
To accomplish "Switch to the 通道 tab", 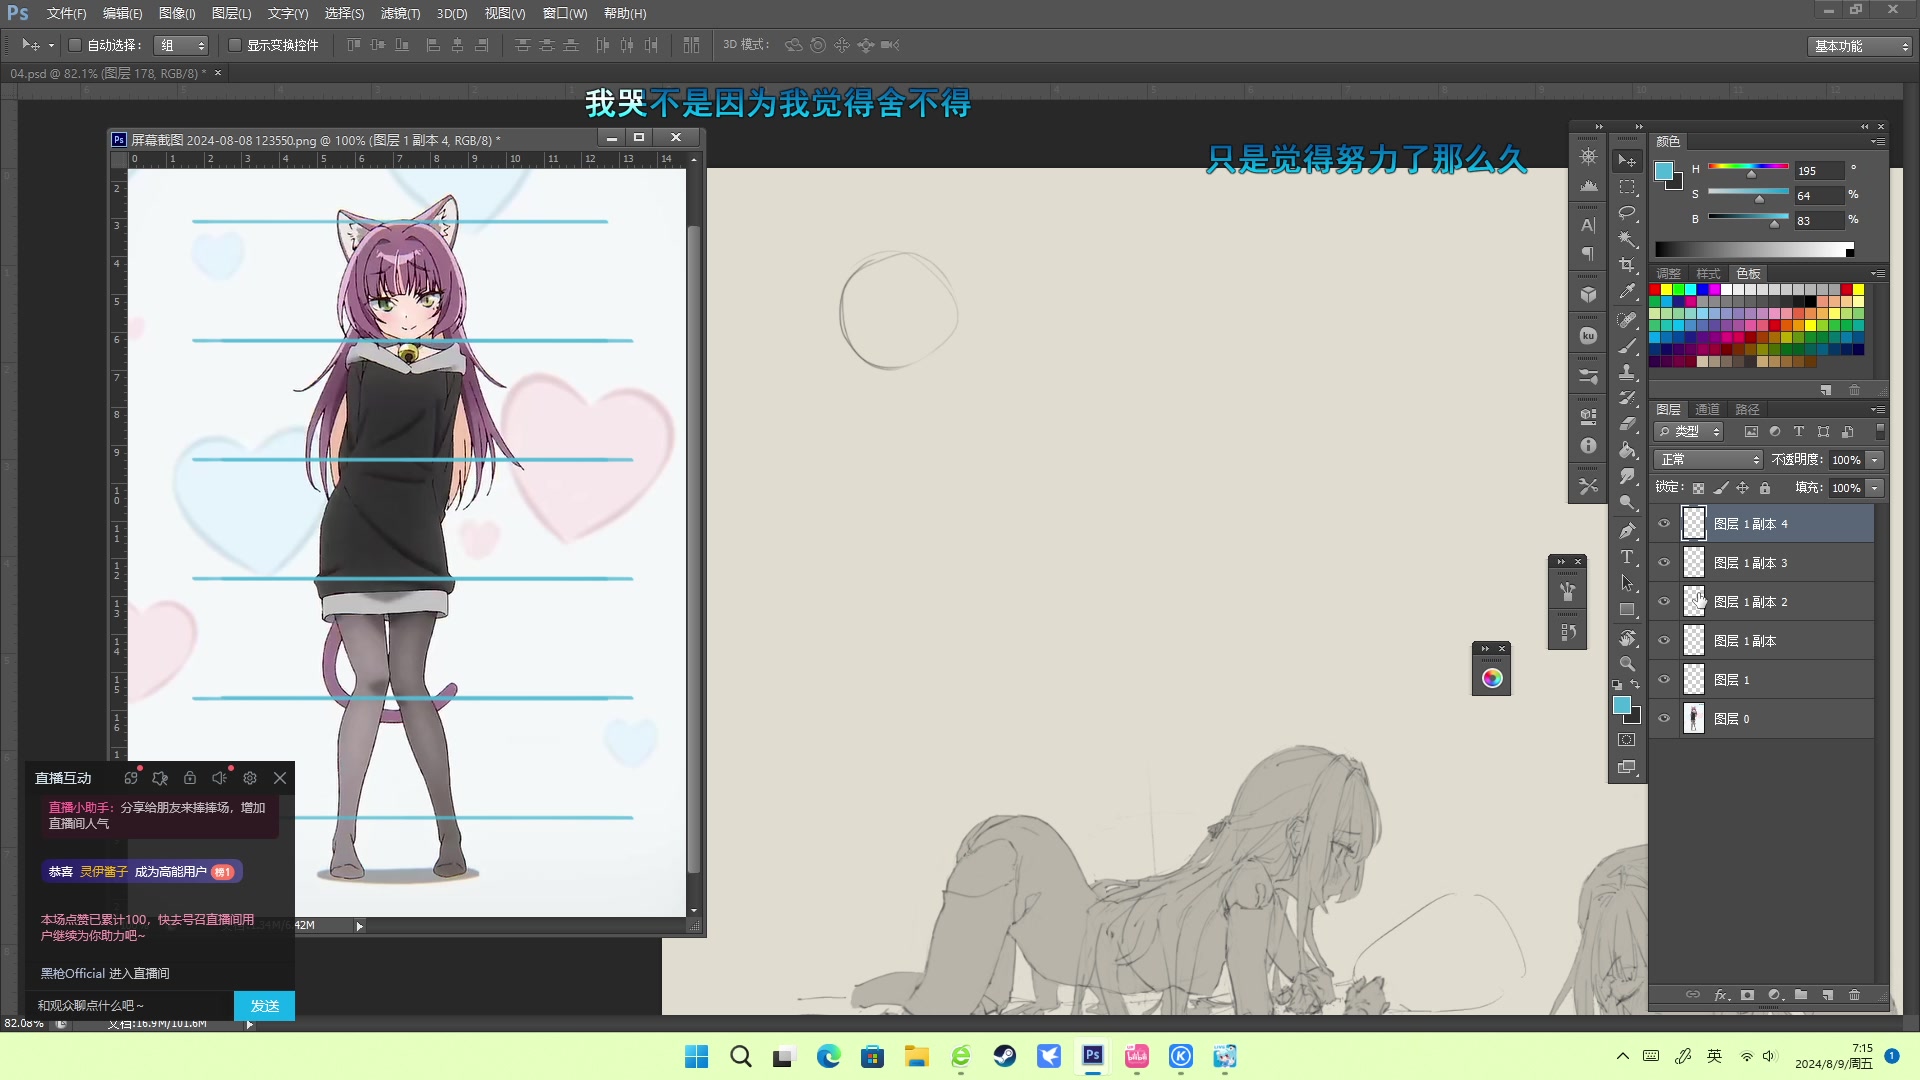I will pos(1707,409).
